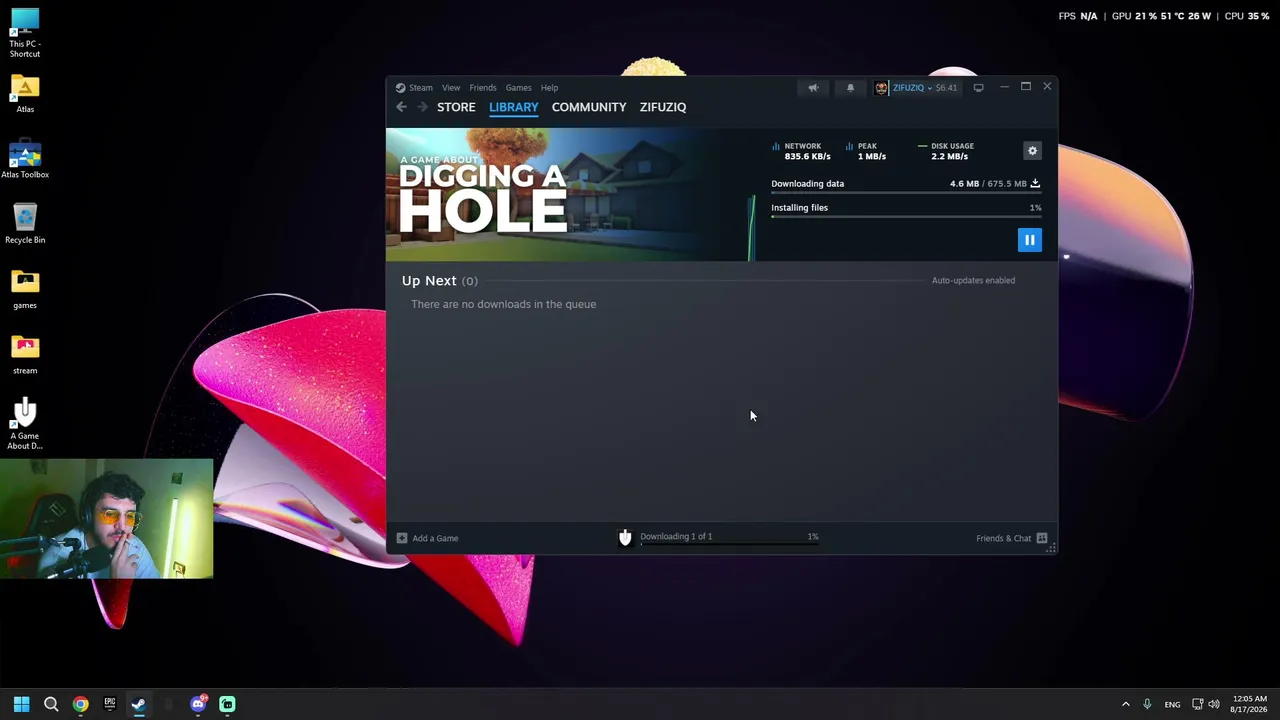Open the Games menu
The image size is (1280, 720).
click(518, 88)
